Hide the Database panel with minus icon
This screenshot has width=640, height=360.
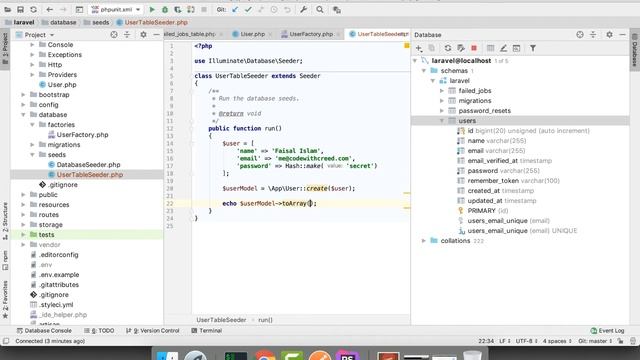point(622,35)
